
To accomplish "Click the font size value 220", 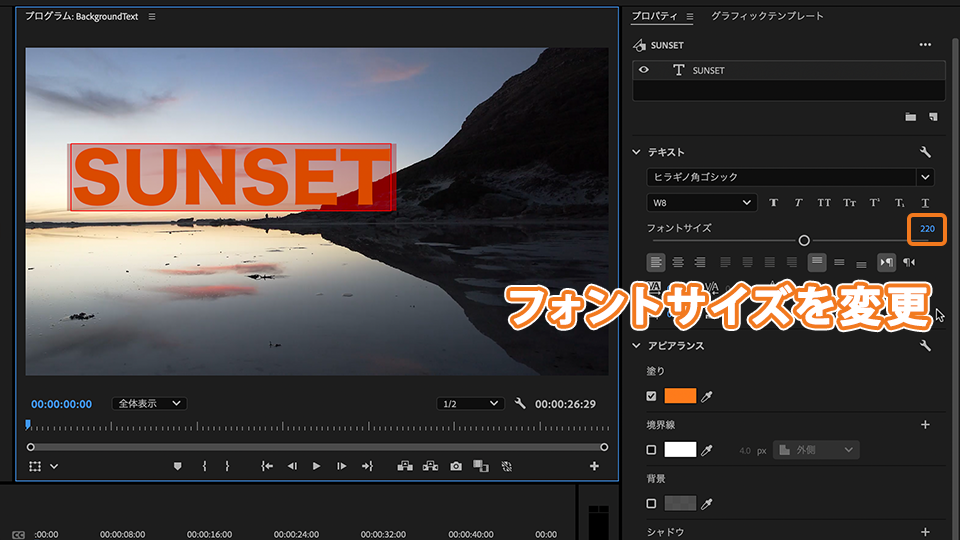I will [x=927, y=229].
